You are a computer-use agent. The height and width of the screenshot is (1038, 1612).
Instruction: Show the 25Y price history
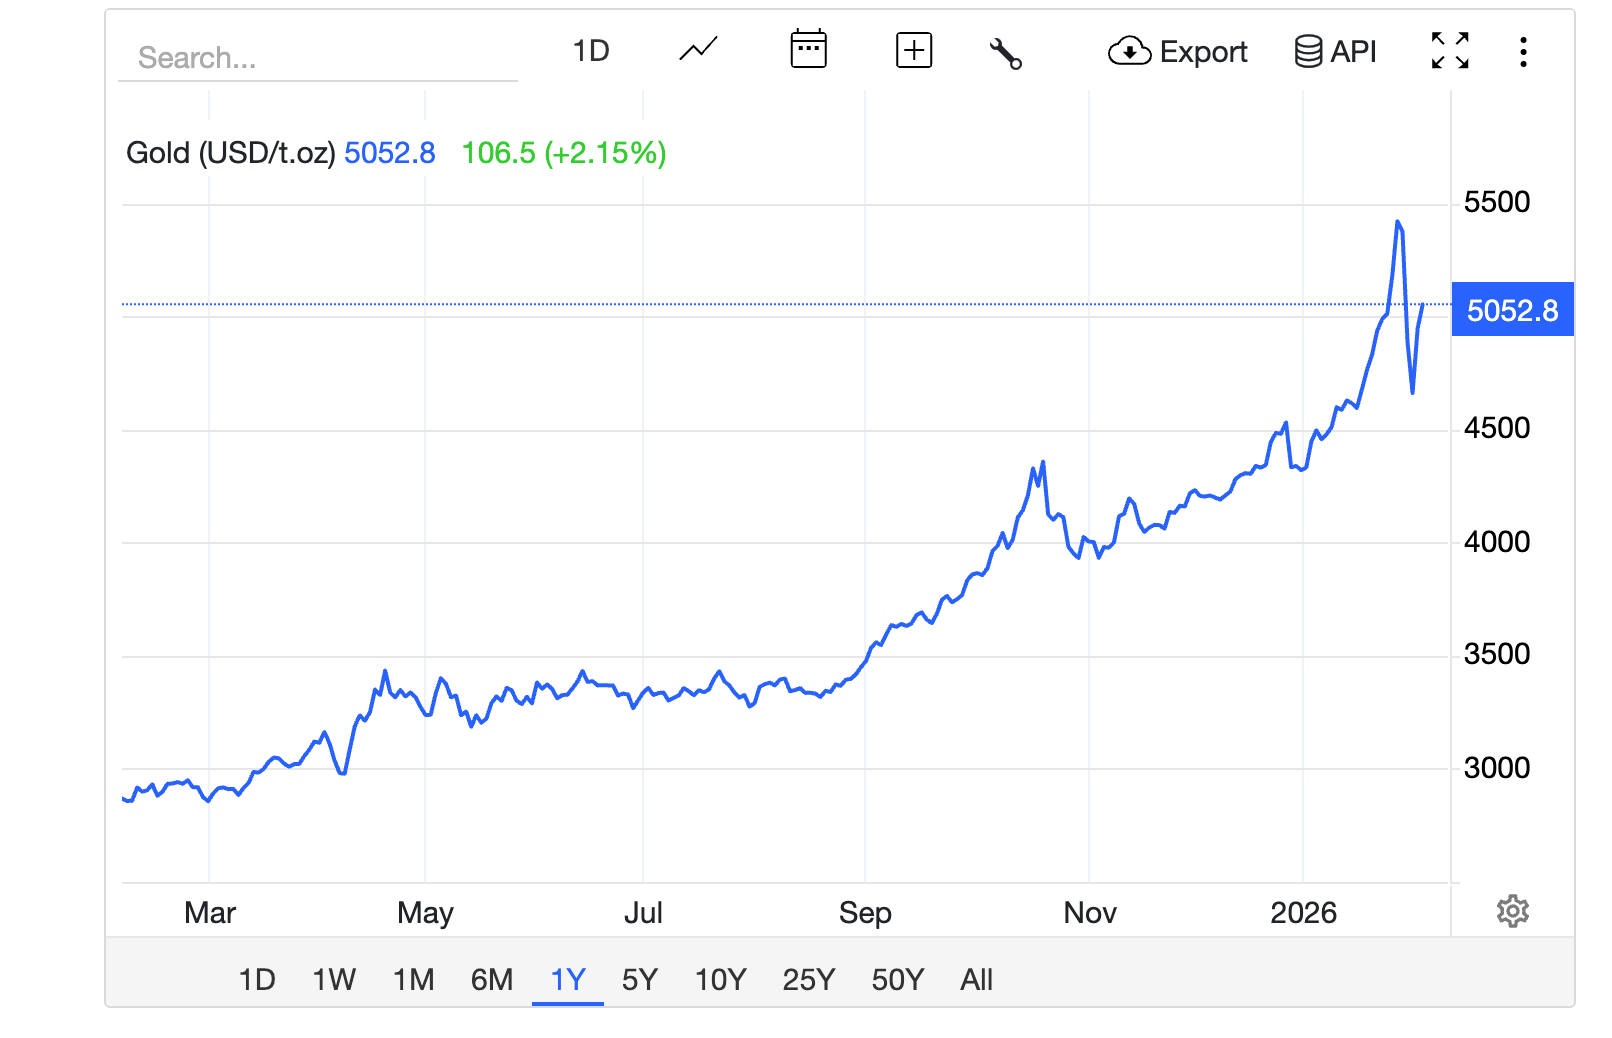coord(808,979)
